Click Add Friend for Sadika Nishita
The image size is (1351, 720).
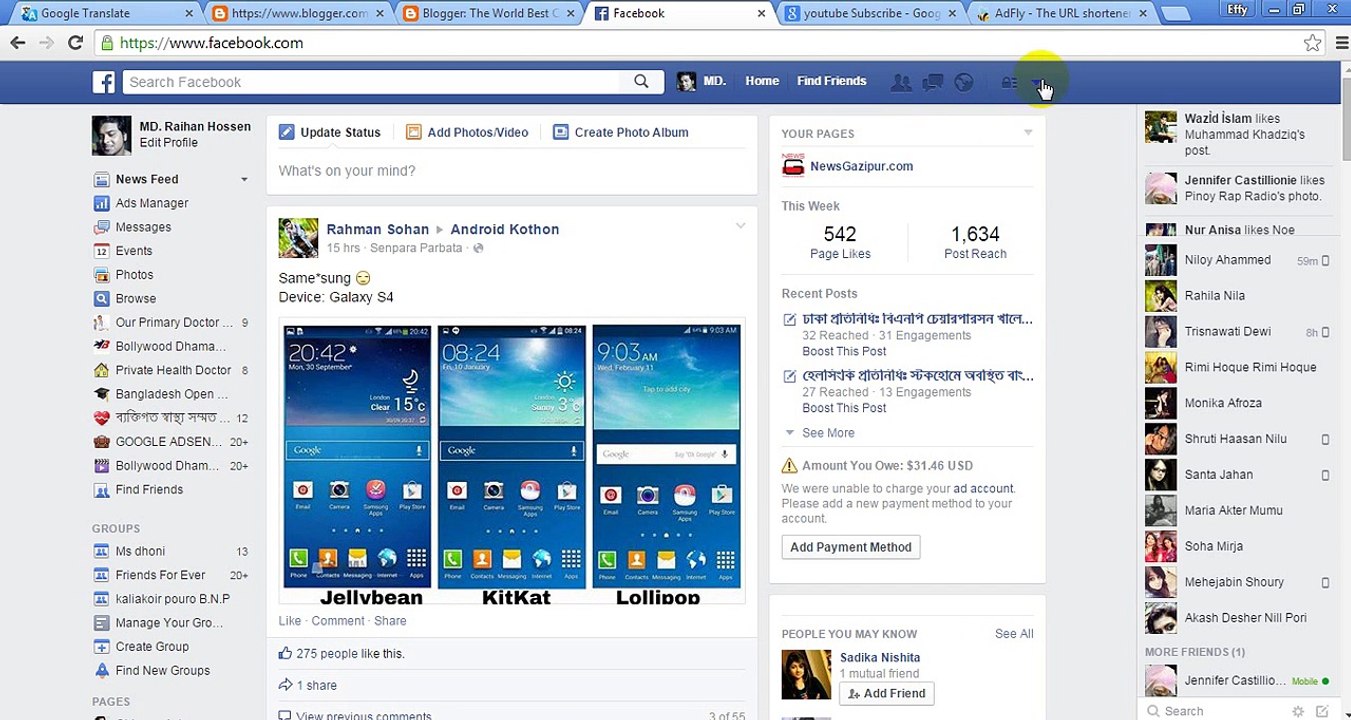click(887, 694)
